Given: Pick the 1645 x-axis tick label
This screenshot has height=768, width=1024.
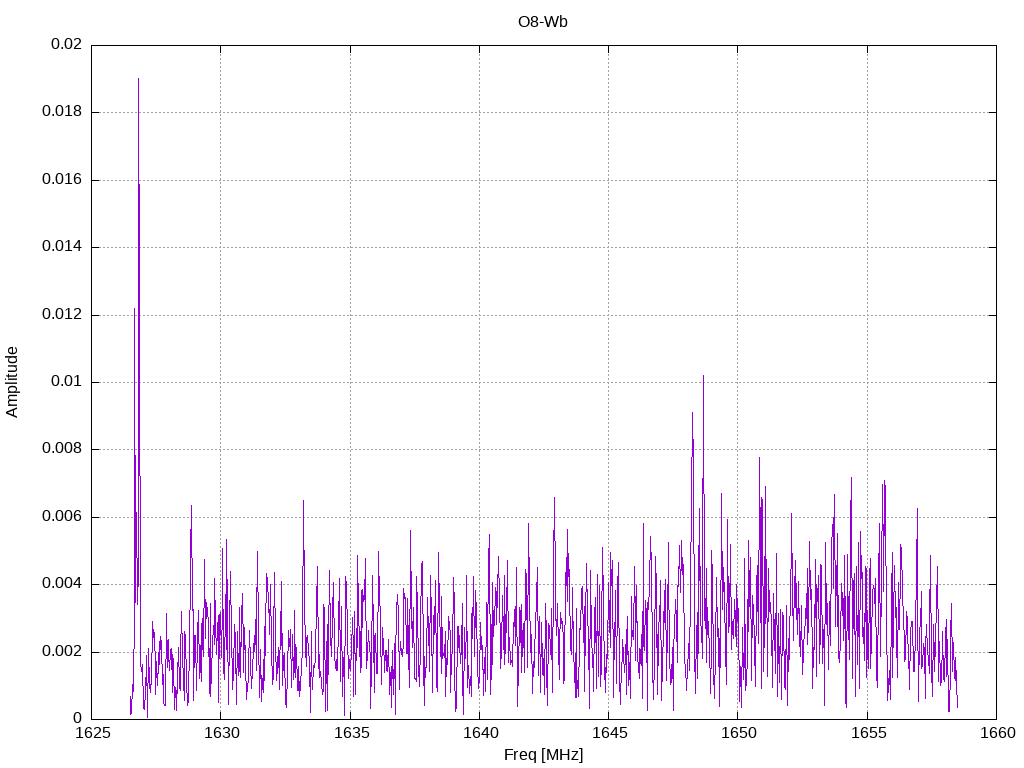Looking at the screenshot, I should [608, 734].
